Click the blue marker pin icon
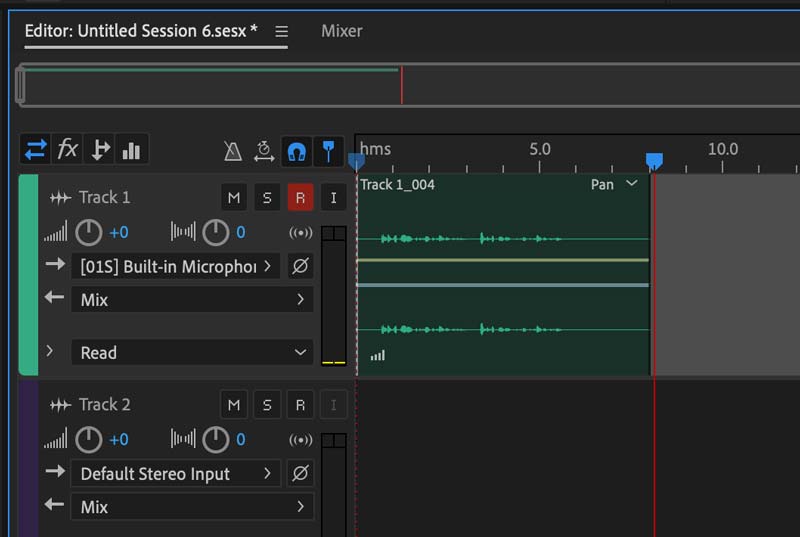This screenshot has height=537, width=800. 328,151
